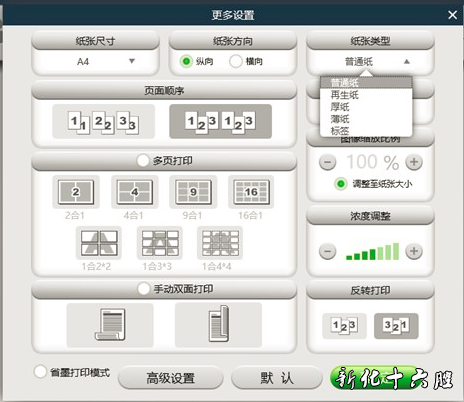Choose 4合1 multi-page layout
The image size is (464, 402).
[135, 192]
